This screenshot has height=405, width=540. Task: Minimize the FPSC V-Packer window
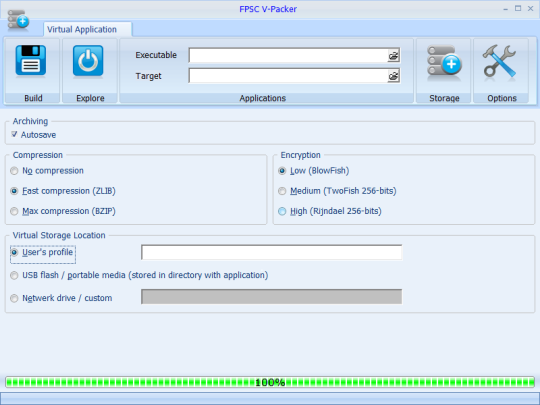point(505,9)
